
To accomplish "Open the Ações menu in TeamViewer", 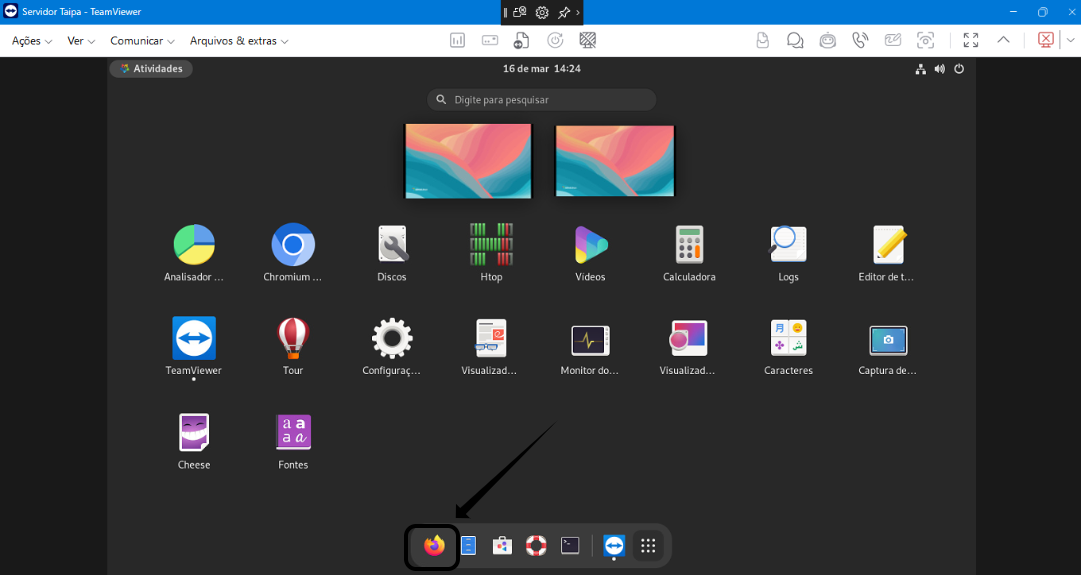I will [32, 41].
